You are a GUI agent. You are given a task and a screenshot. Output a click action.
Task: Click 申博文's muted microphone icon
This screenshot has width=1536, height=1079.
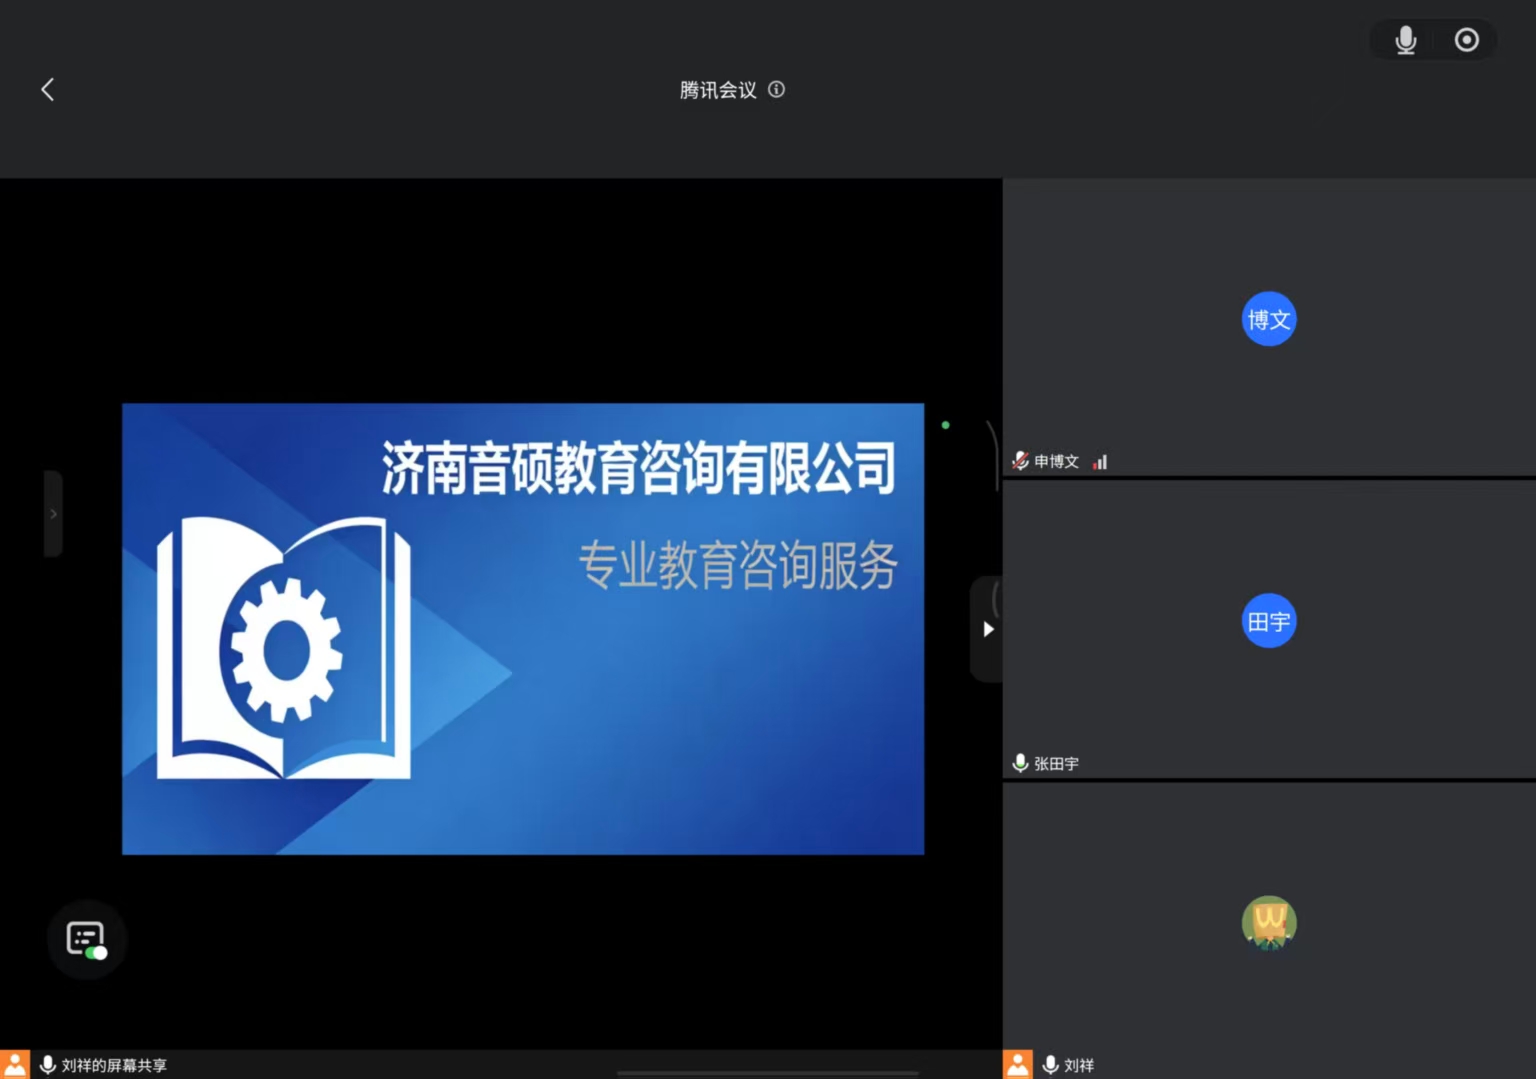(1020, 461)
